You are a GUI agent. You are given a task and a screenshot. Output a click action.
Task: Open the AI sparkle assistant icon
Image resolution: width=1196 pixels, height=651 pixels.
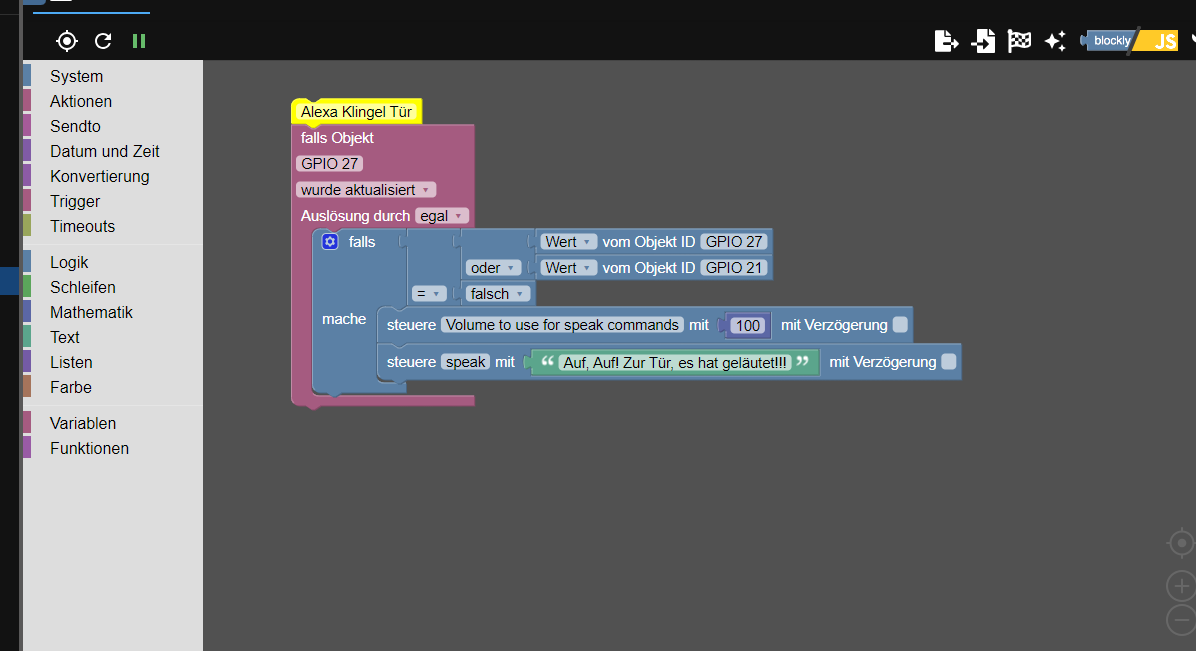pos(1055,40)
